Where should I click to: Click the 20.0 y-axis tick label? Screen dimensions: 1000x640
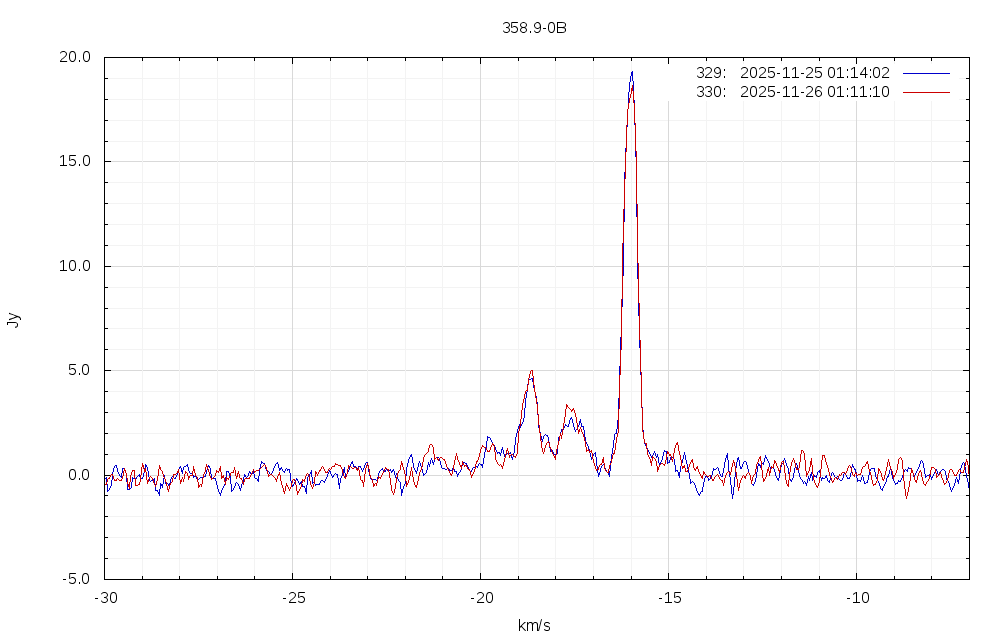[75, 57]
